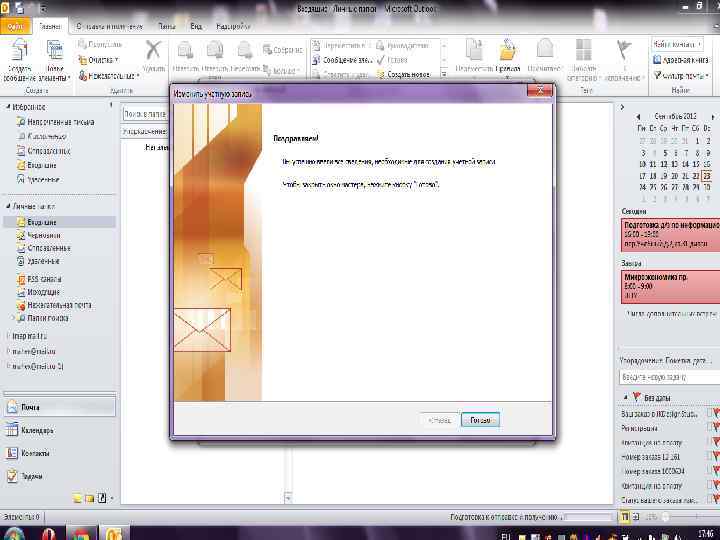Open the Адресная книга
The image size is (720, 540).
[681, 60]
